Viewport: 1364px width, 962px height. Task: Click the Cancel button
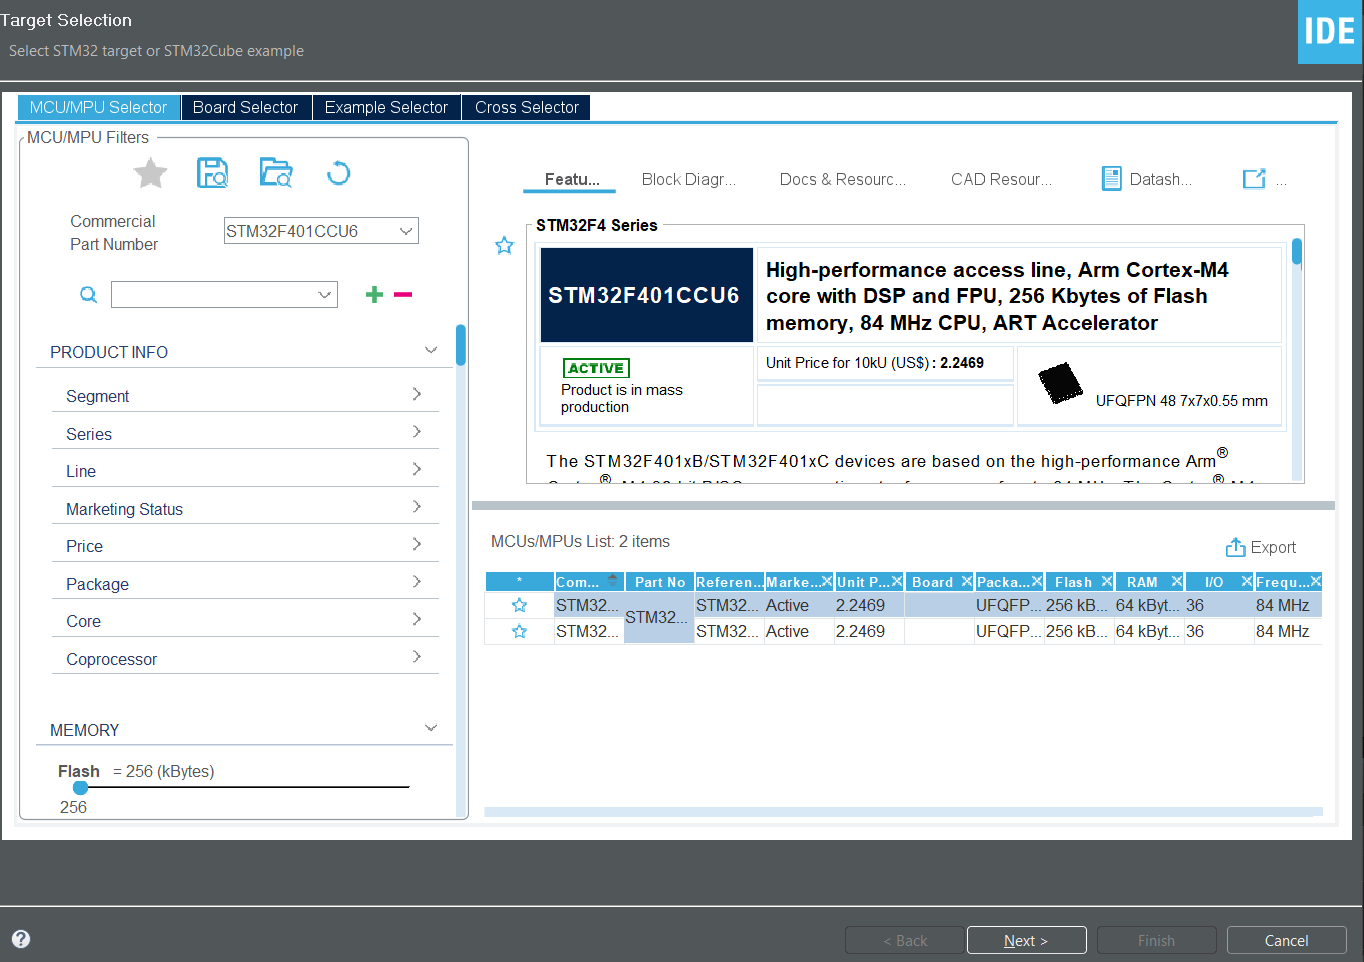coord(1286,940)
